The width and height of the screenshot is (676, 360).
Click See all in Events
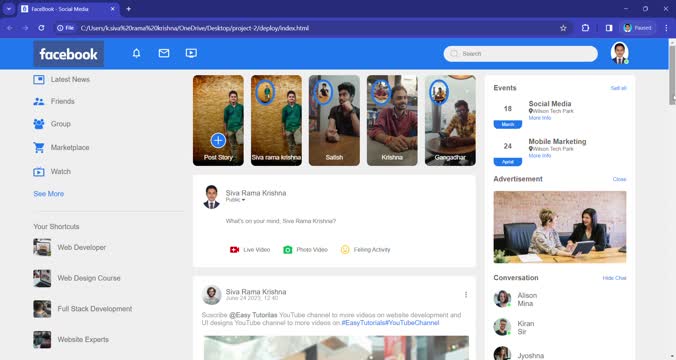click(618, 88)
